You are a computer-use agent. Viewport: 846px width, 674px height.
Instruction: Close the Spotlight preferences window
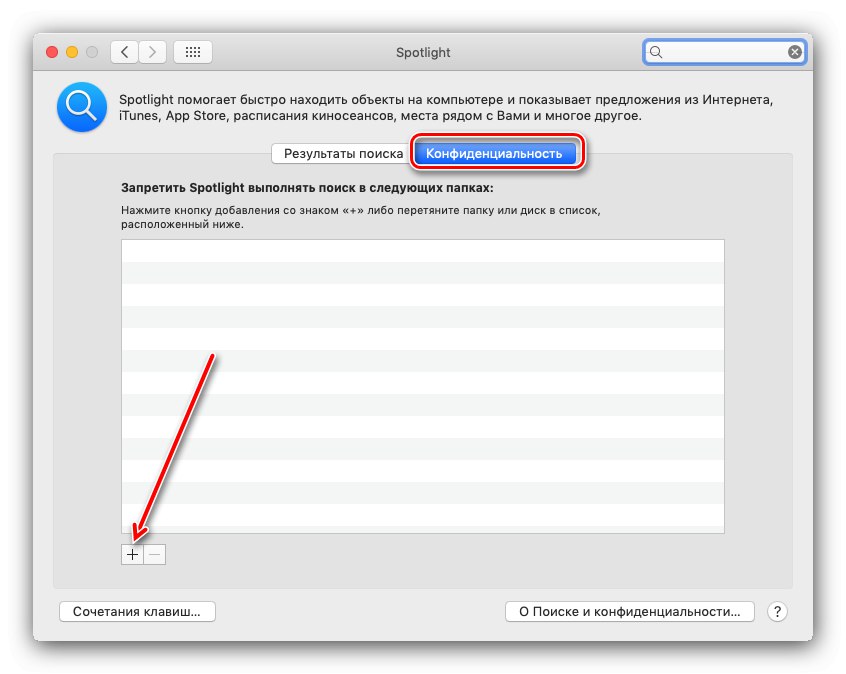click(x=52, y=52)
